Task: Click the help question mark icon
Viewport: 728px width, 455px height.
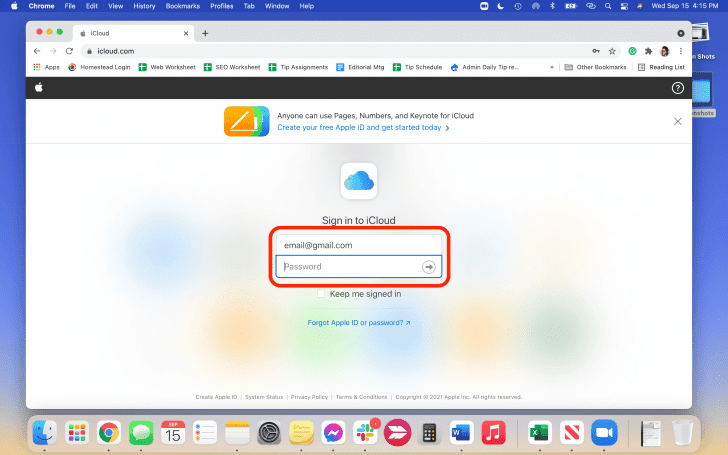Action: coord(677,89)
